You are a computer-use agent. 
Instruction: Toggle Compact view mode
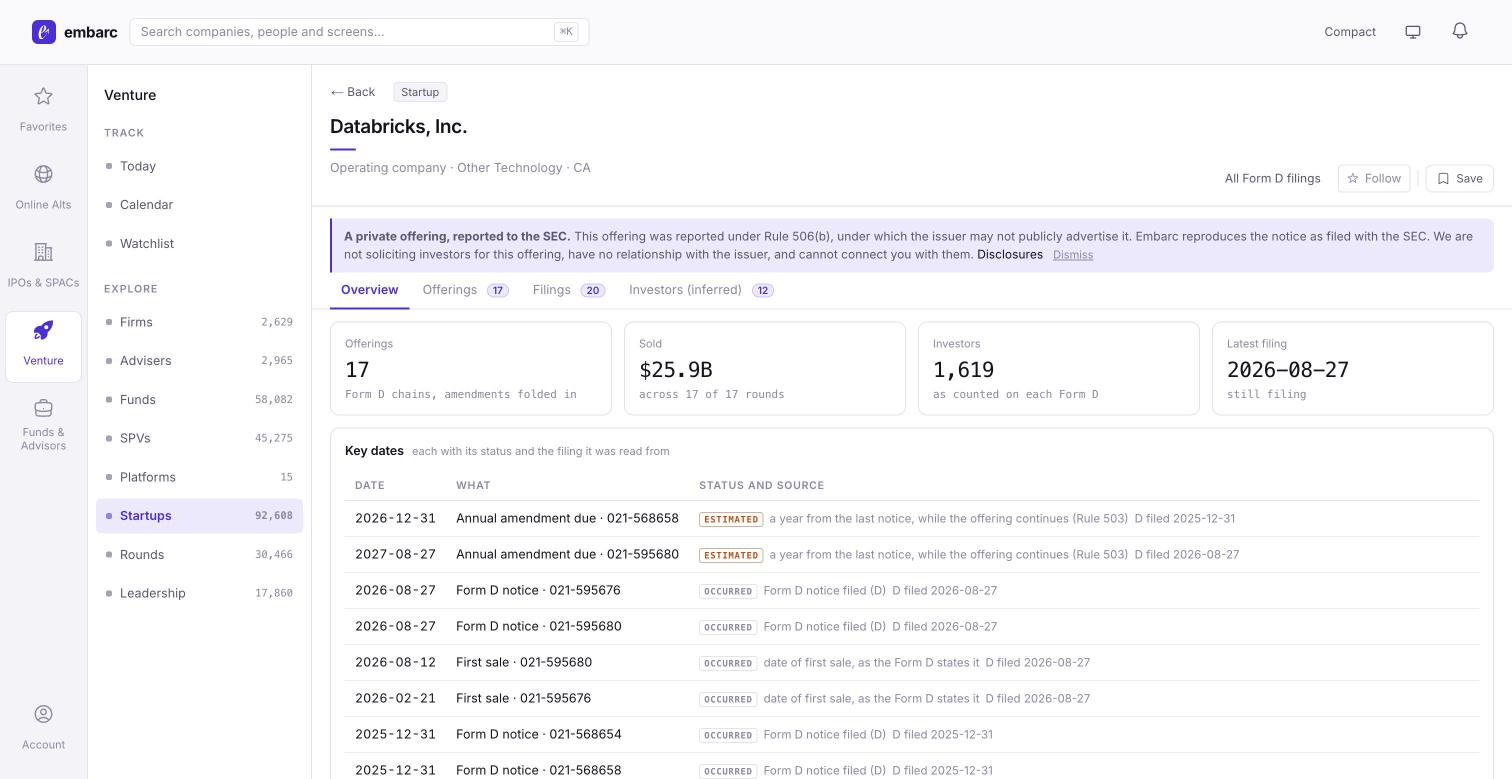coord(1350,32)
